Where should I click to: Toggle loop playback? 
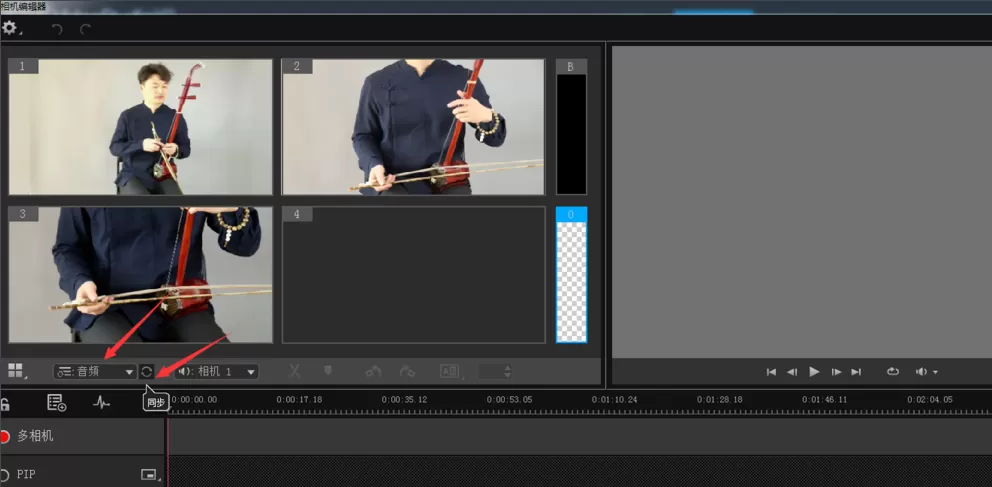893,372
